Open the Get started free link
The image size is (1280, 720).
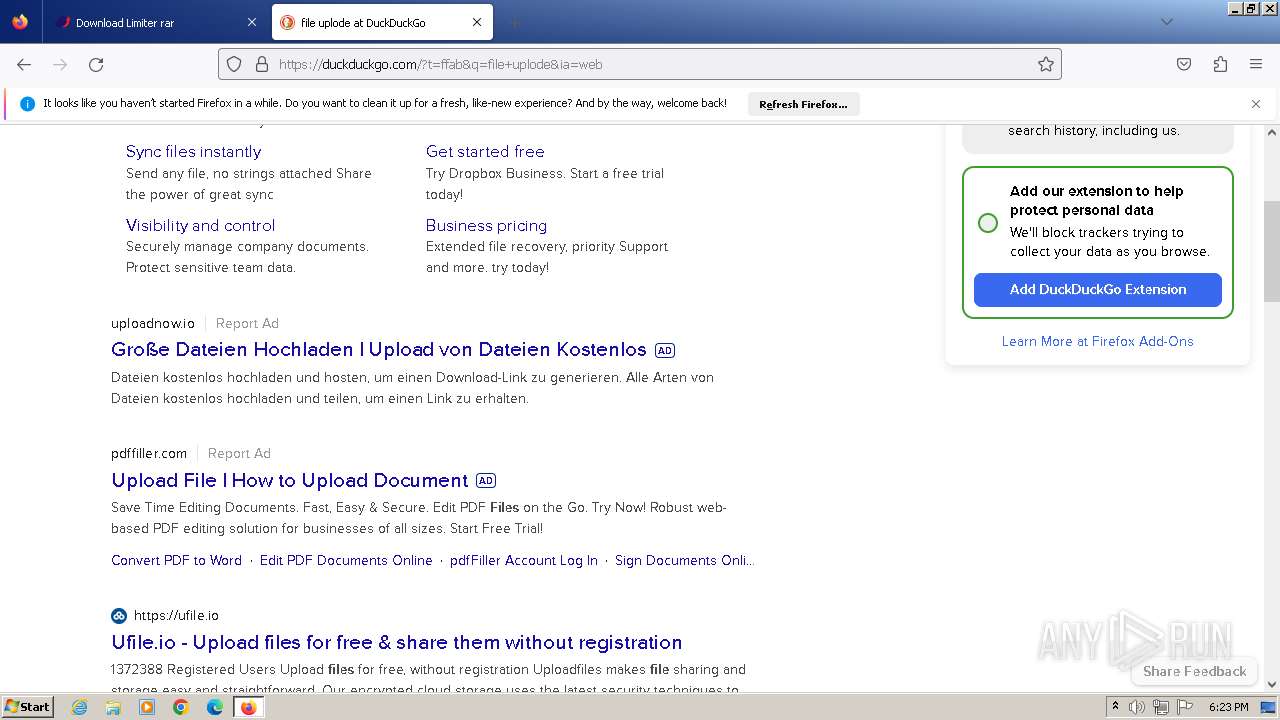click(x=485, y=151)
